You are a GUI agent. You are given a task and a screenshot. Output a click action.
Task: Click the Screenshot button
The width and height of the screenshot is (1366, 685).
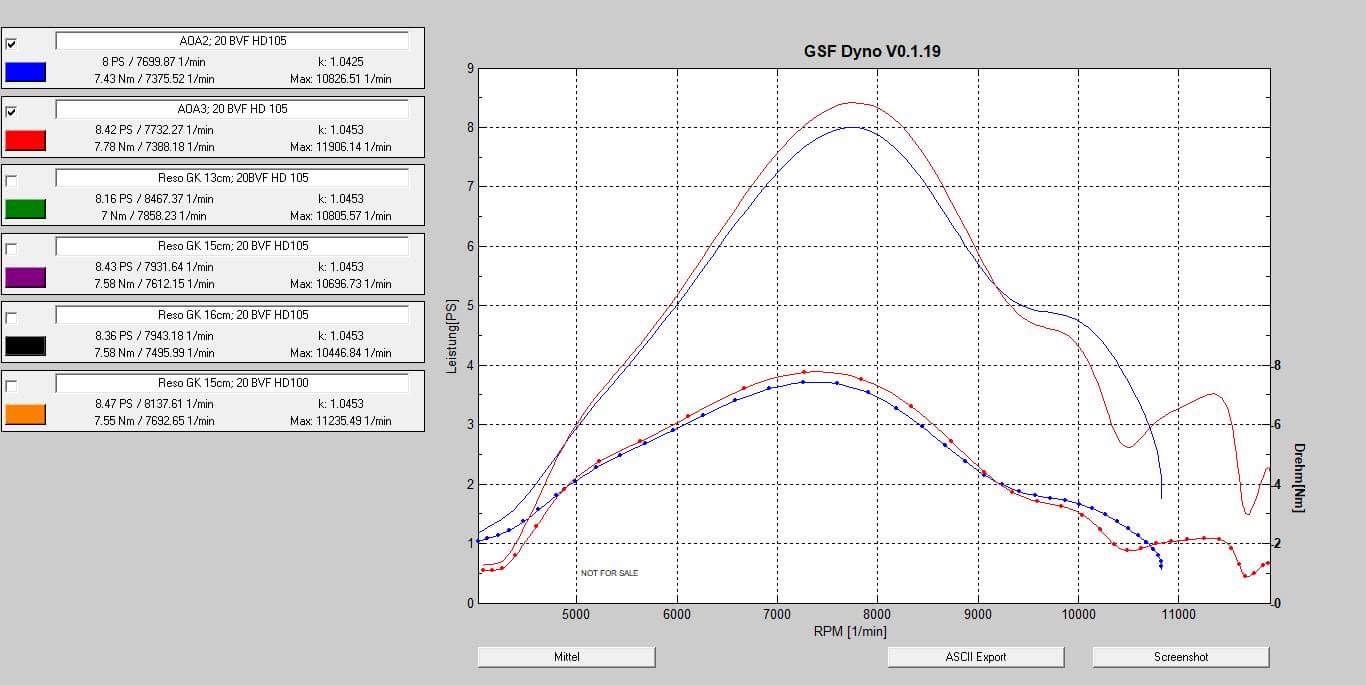(1181, 657)
